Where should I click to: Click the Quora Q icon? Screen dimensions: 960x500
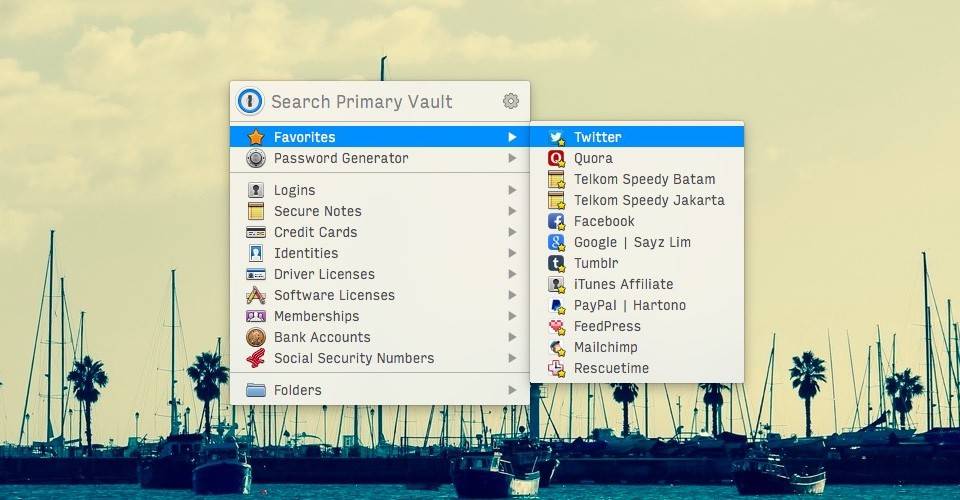pos(556,159)
